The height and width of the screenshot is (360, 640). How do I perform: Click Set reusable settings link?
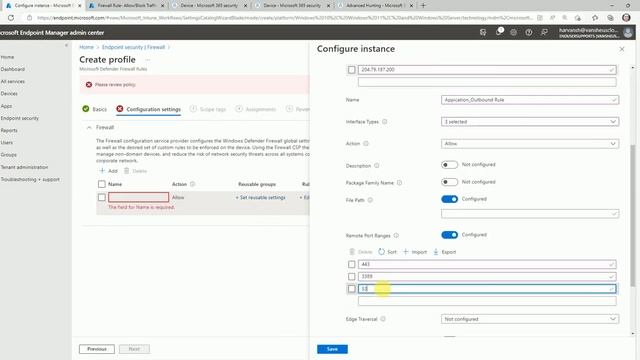(x=260, y=198)
